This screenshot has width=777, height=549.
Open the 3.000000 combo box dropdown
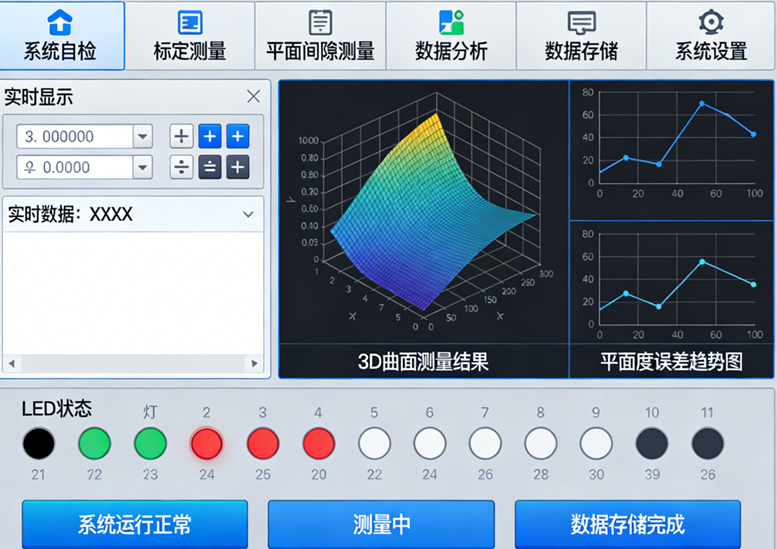click(142, 136)
